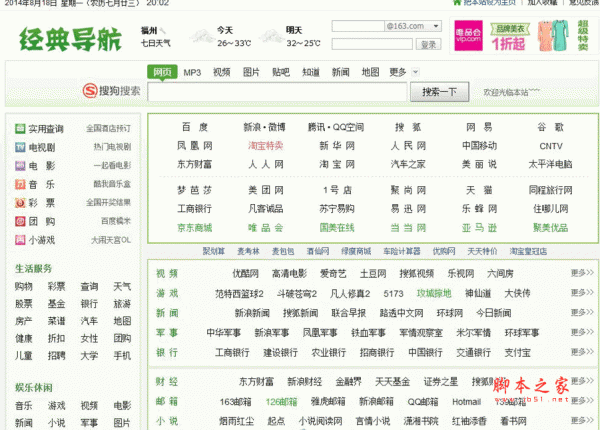Click the 音乐 music icon
The width and height of the screenshot is (600, 430).
point(20,184)
